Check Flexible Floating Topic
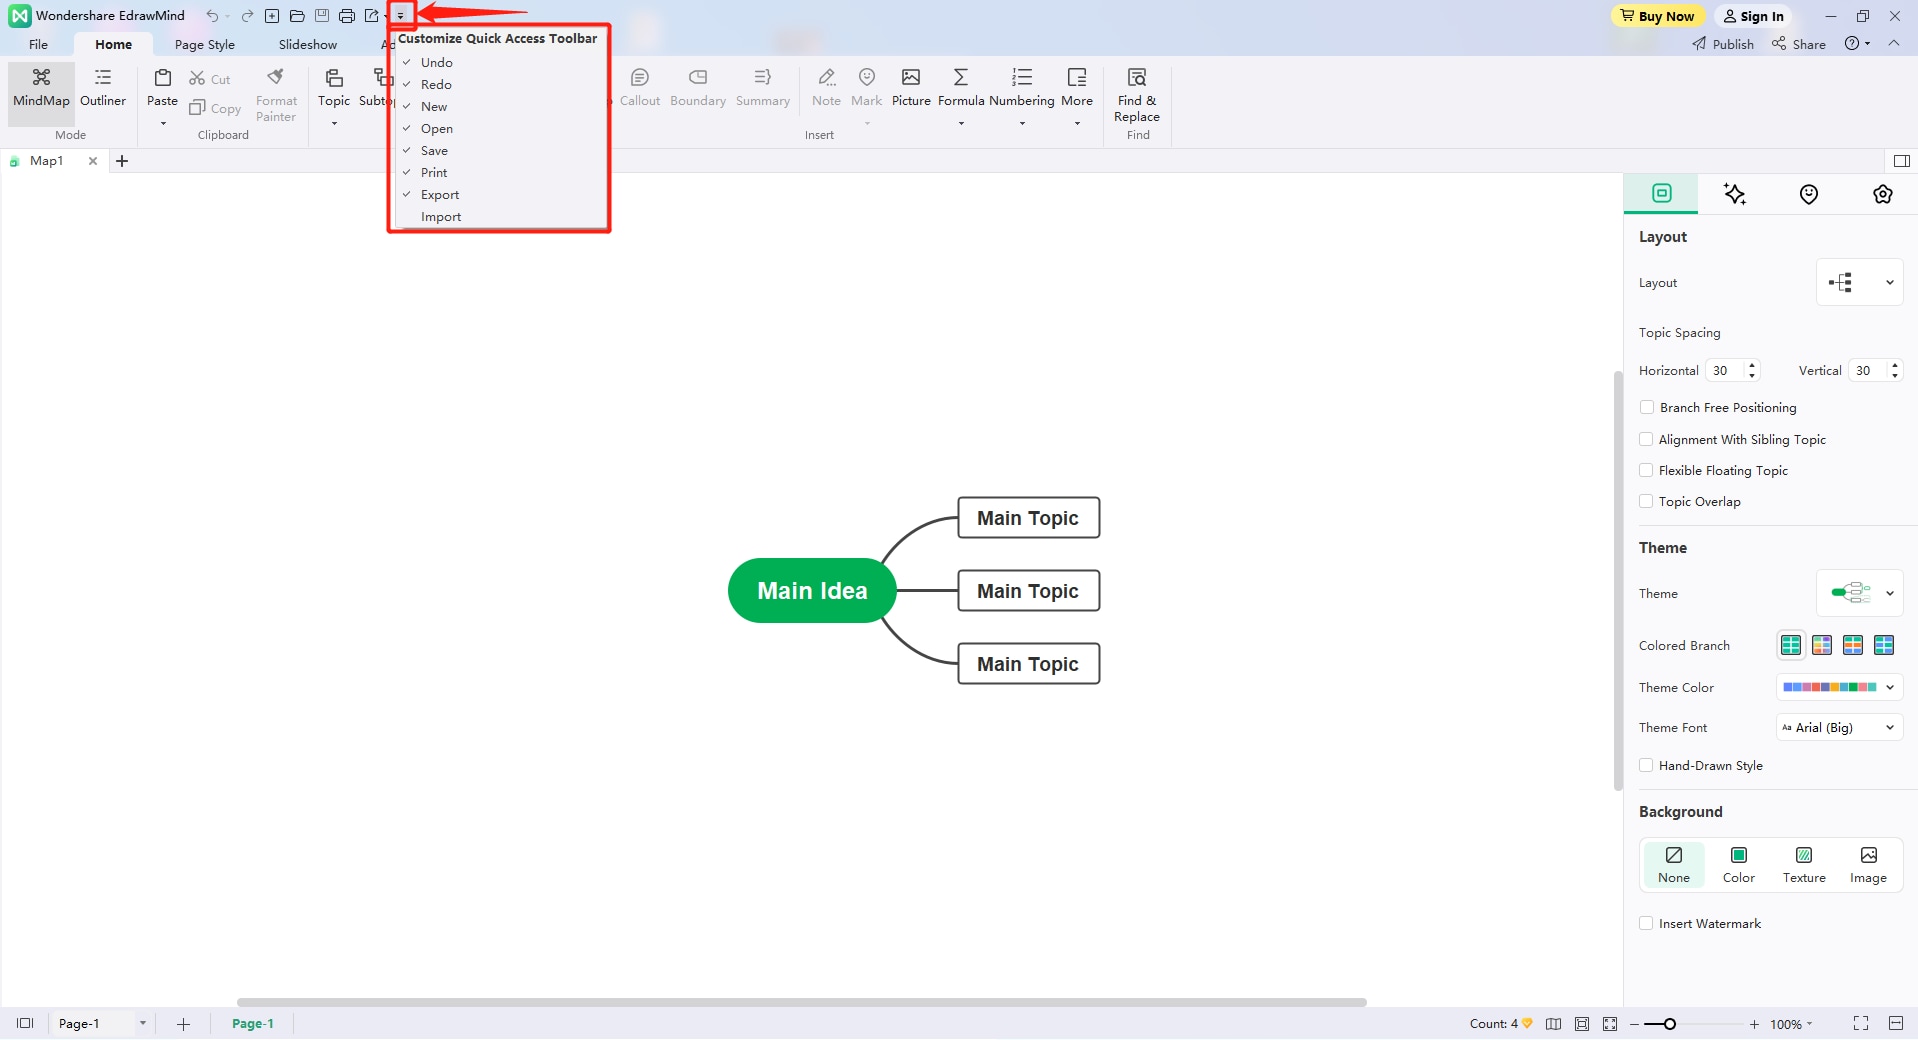This screenshot has width=1918, height=1040. pos(1647,470)
